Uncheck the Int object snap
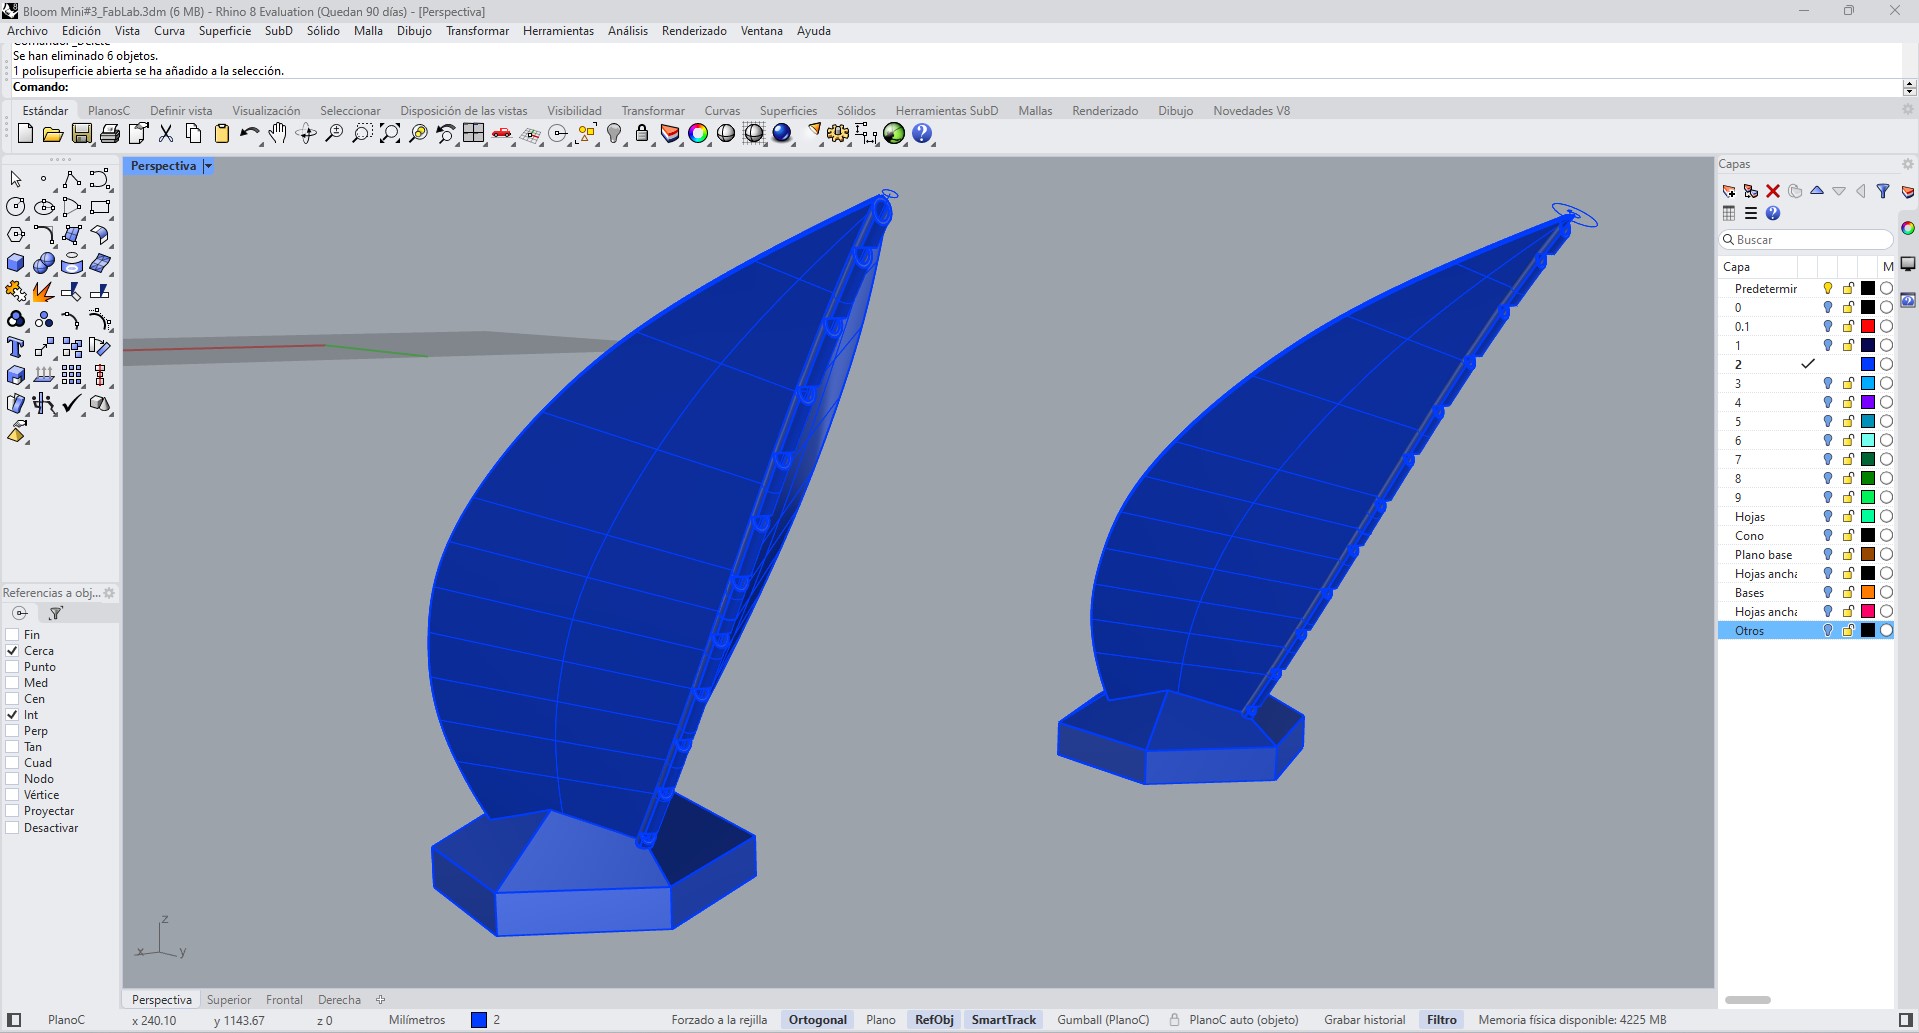This screenshot has height=1033, width=1919. click(x=13, y=715)
